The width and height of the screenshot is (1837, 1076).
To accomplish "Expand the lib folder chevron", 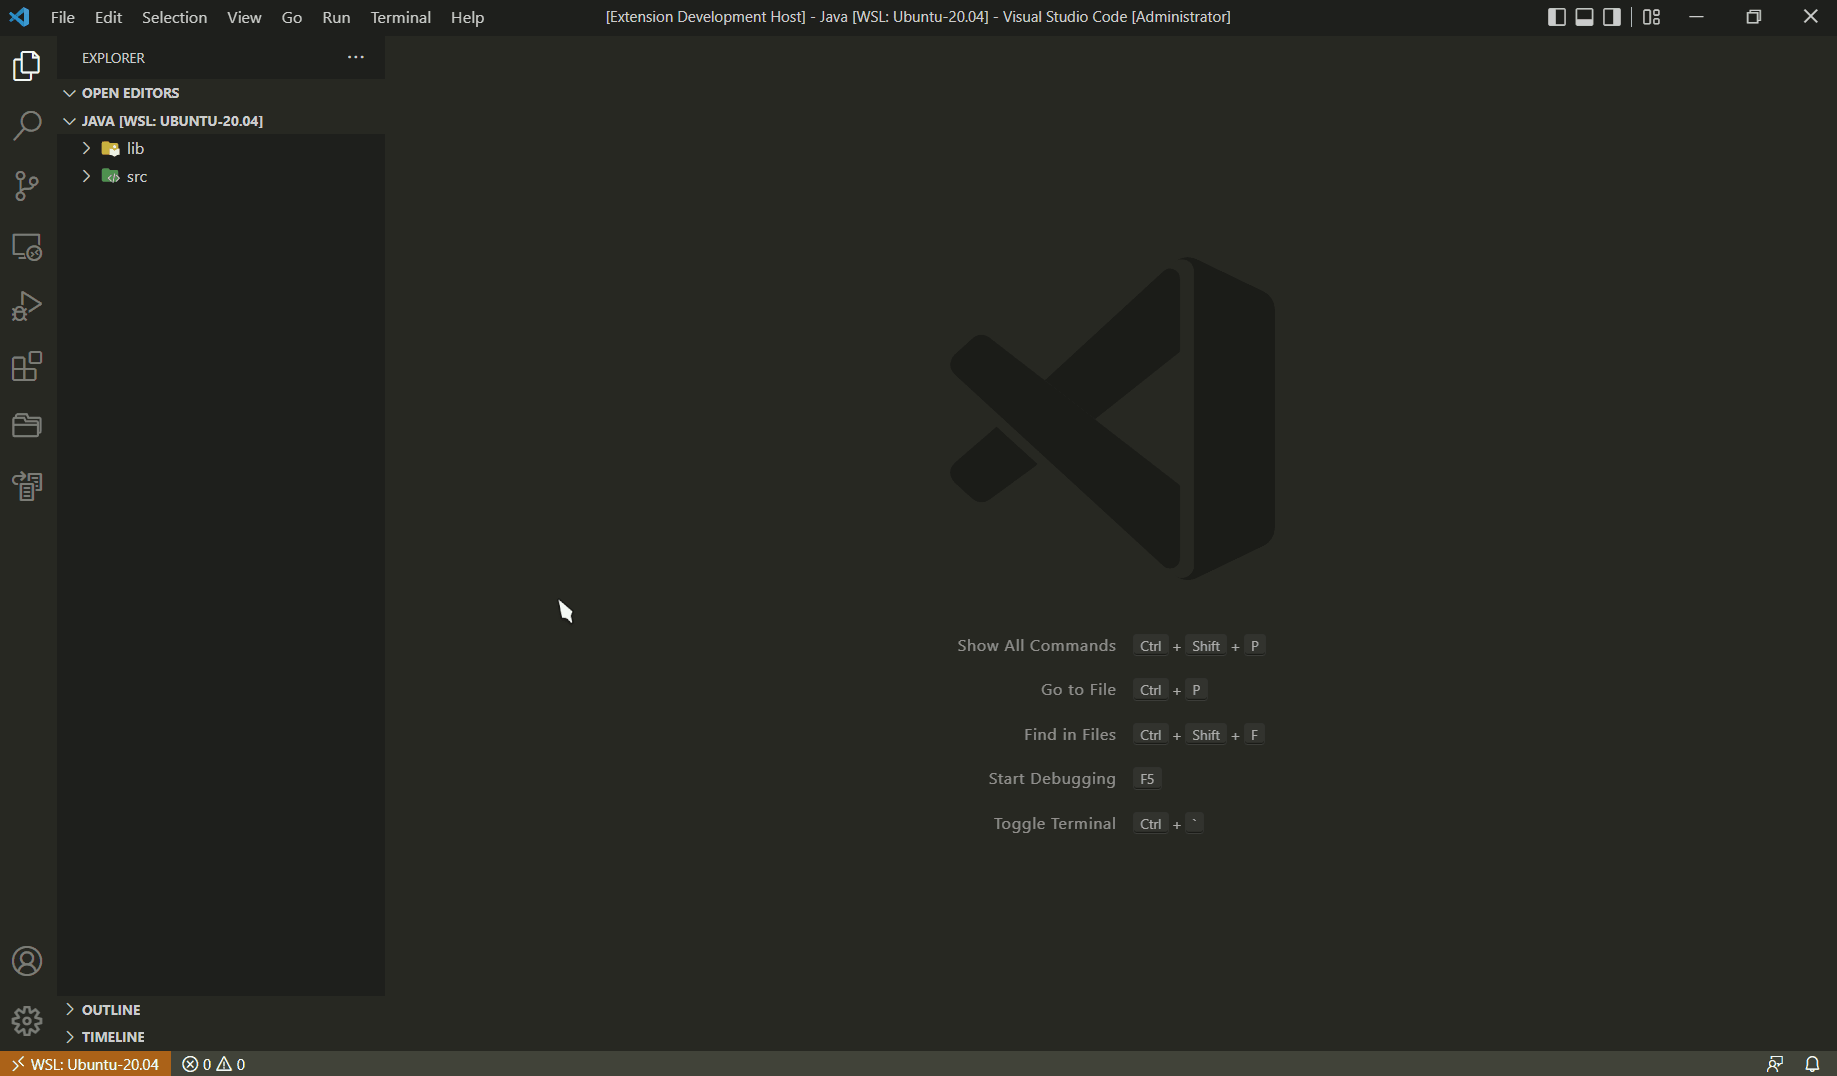I will 86,148.
